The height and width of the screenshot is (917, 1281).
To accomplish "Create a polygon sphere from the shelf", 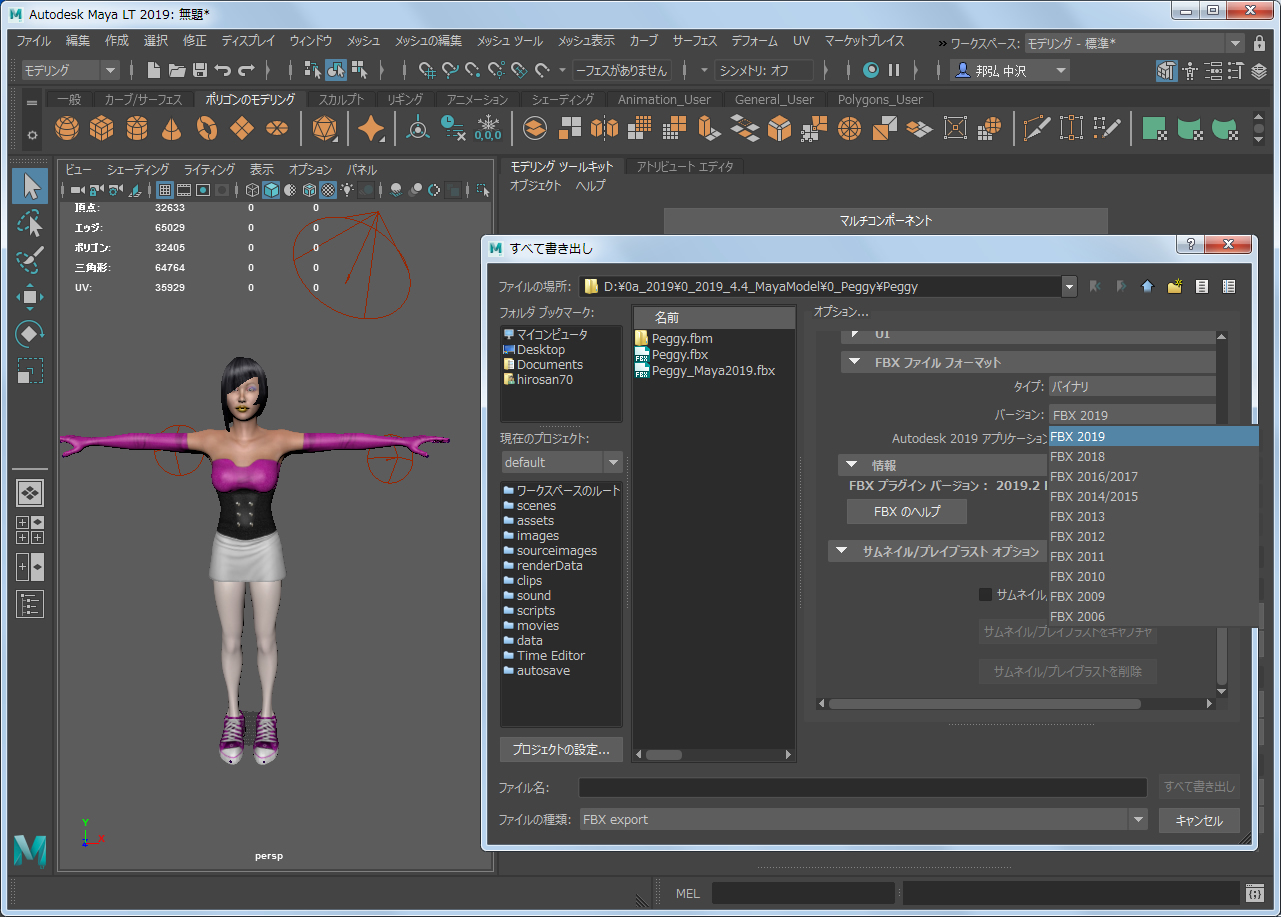I will pyautogui.click(x=66, y=129).
